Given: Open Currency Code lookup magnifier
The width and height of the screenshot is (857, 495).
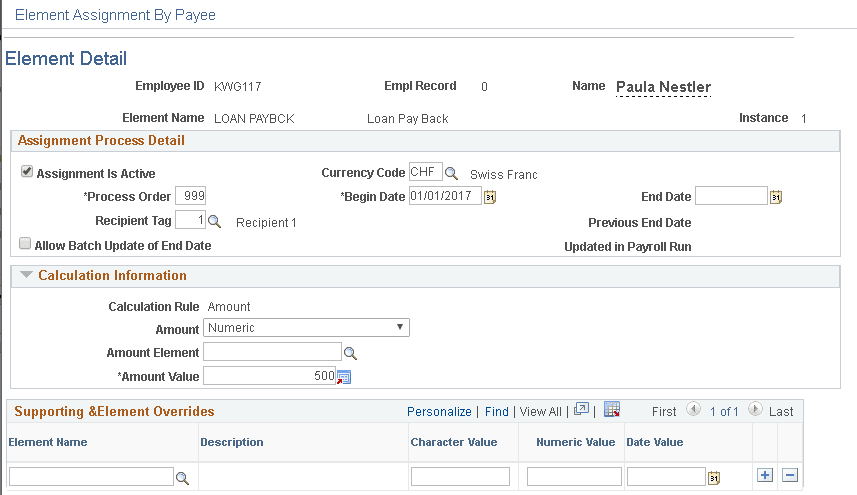Looking at the screenshot, I should [451, 173].
